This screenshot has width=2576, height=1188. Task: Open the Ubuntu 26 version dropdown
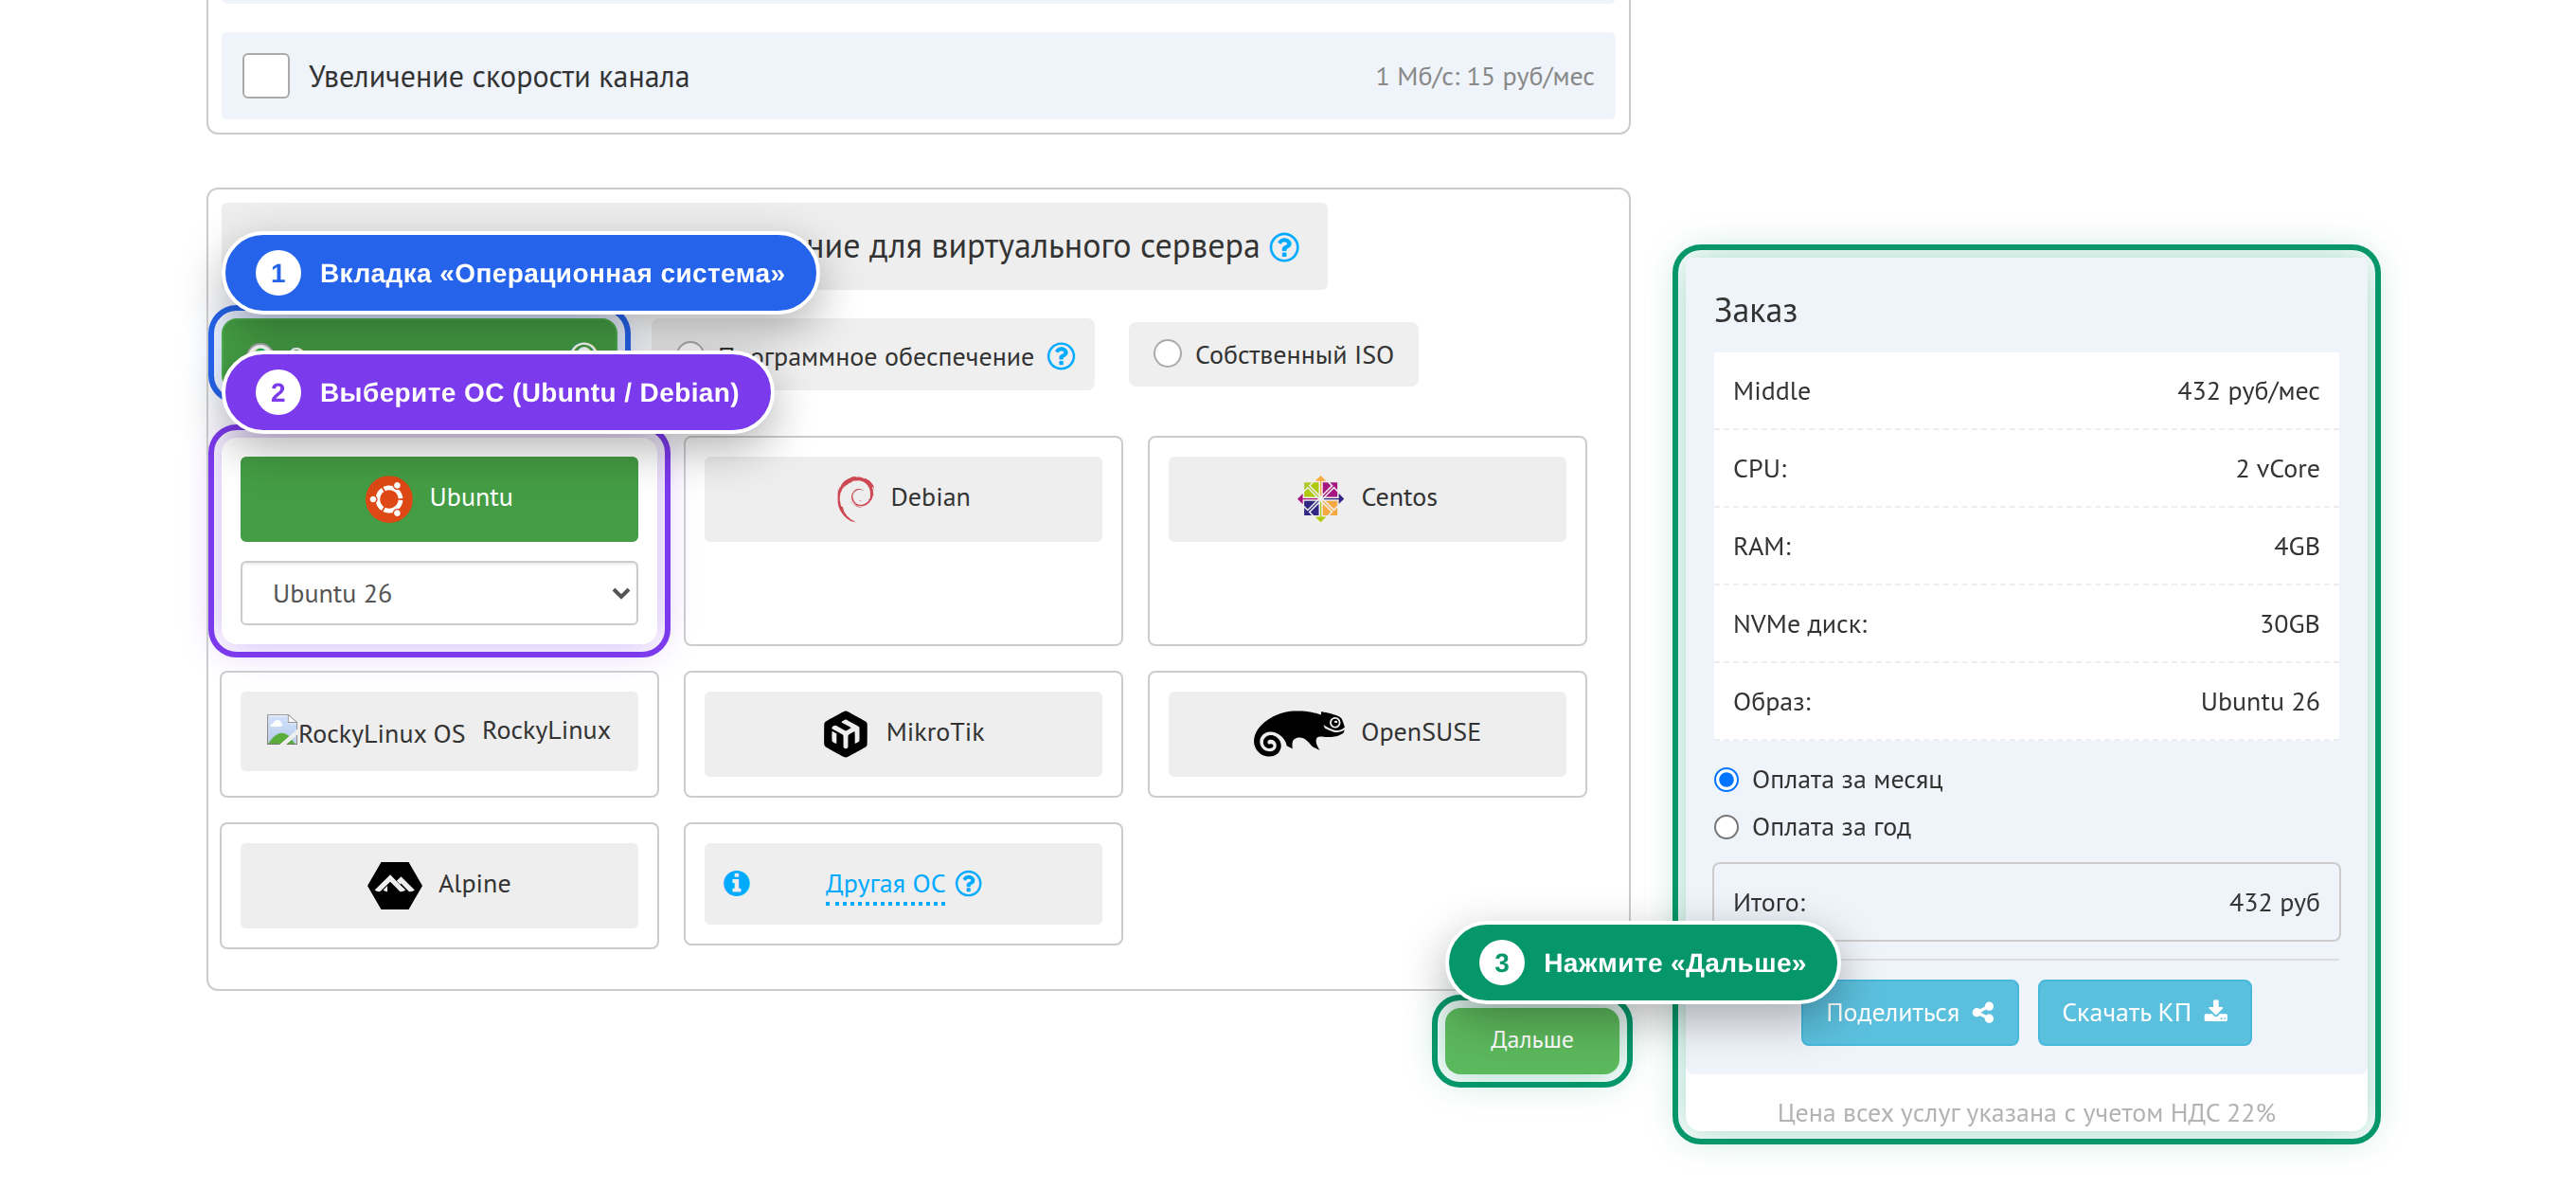tap(439, 594)
